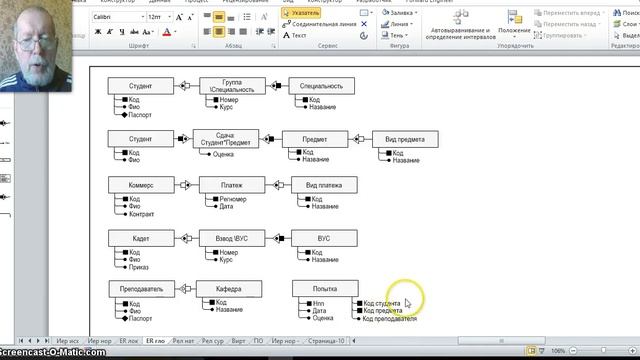Click the zoom slider handle
640x360 pixels.
[603, 351]
